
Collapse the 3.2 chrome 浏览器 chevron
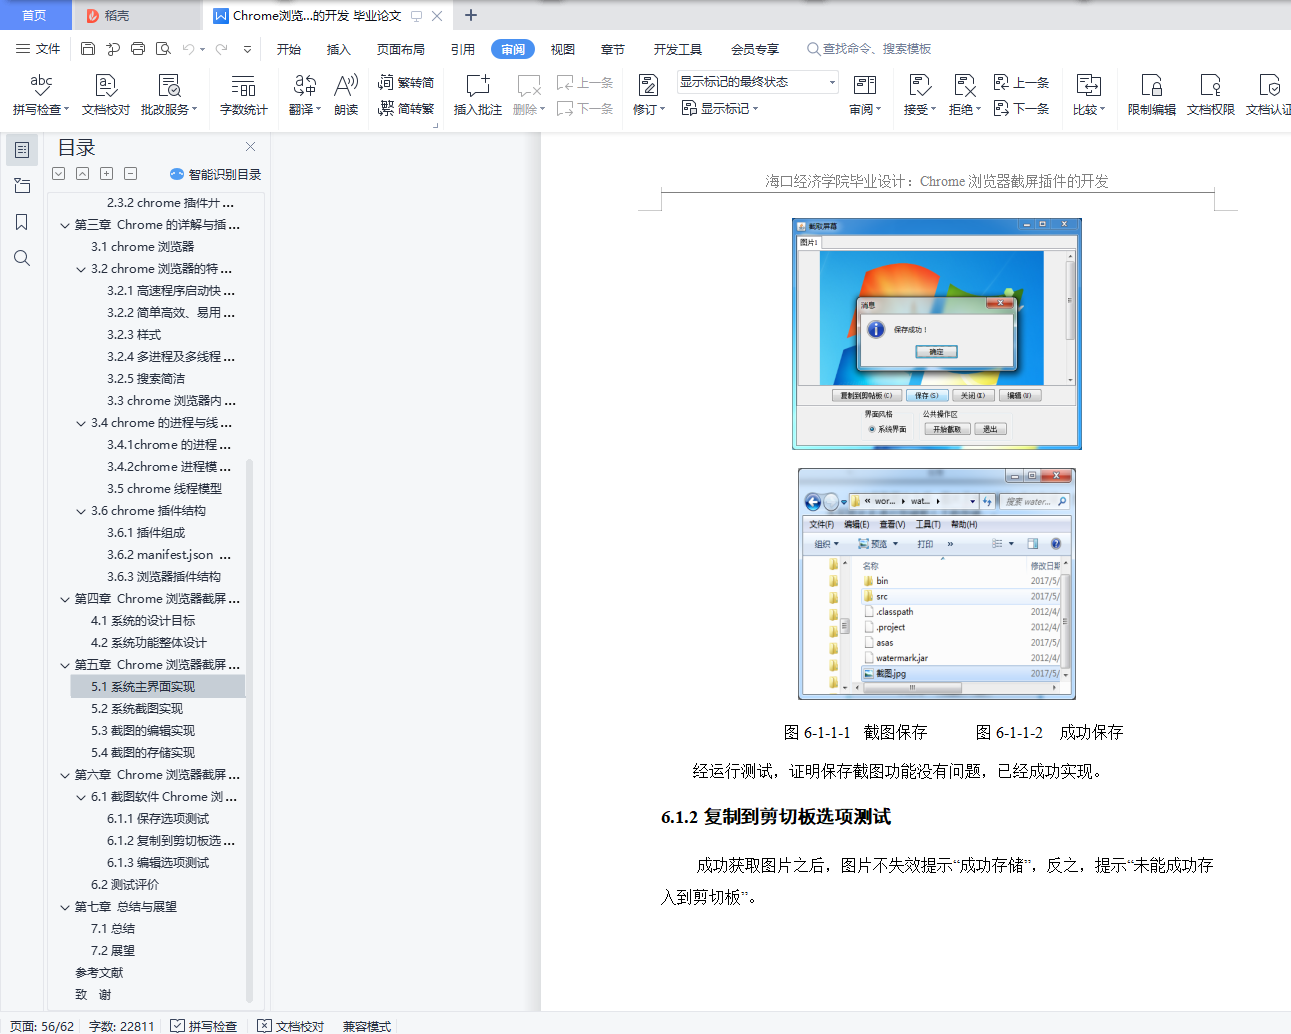point(81,269)
